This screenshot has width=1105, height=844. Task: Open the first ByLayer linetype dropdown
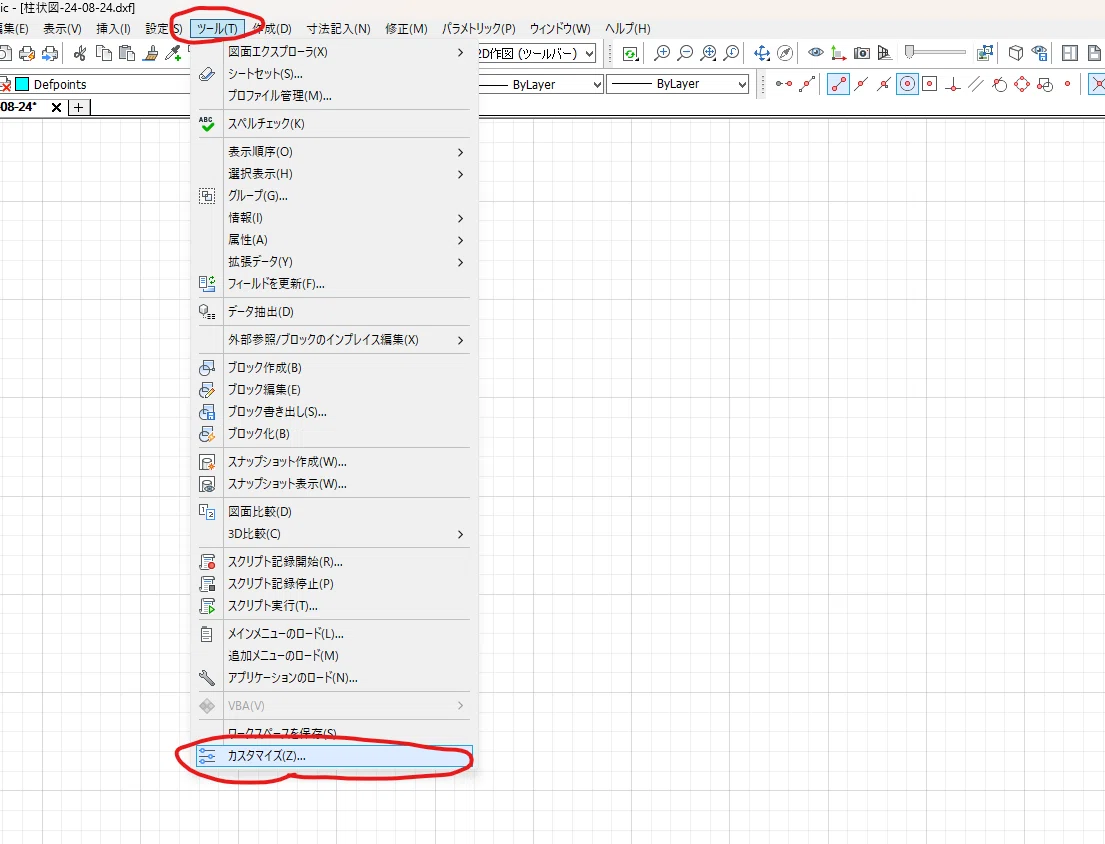(541, 85)
